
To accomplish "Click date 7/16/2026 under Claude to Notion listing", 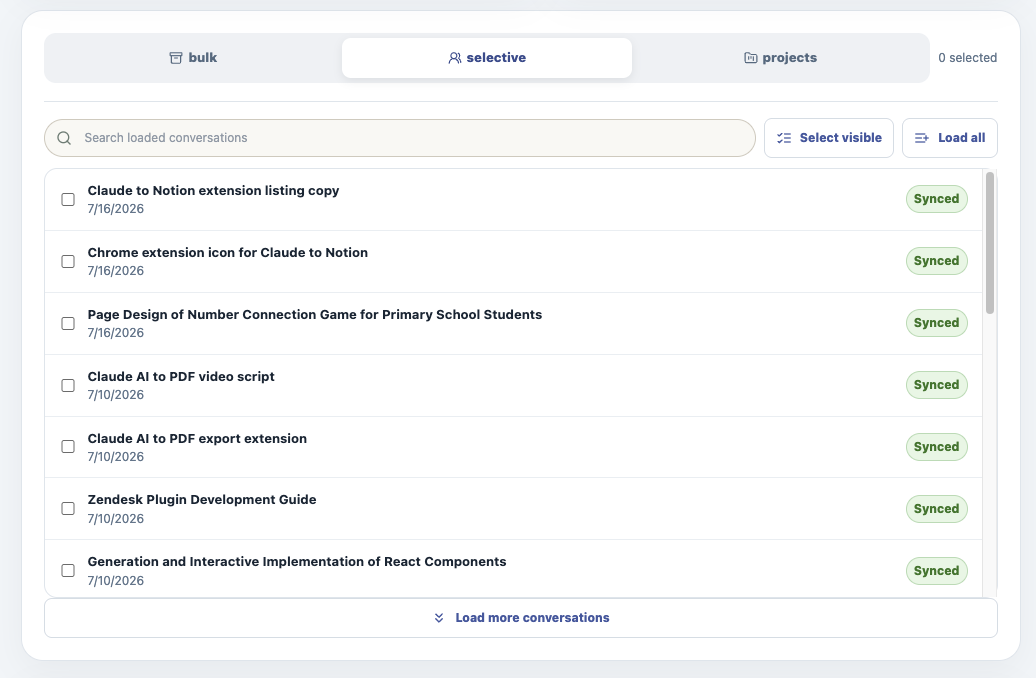I will [116, 209].
